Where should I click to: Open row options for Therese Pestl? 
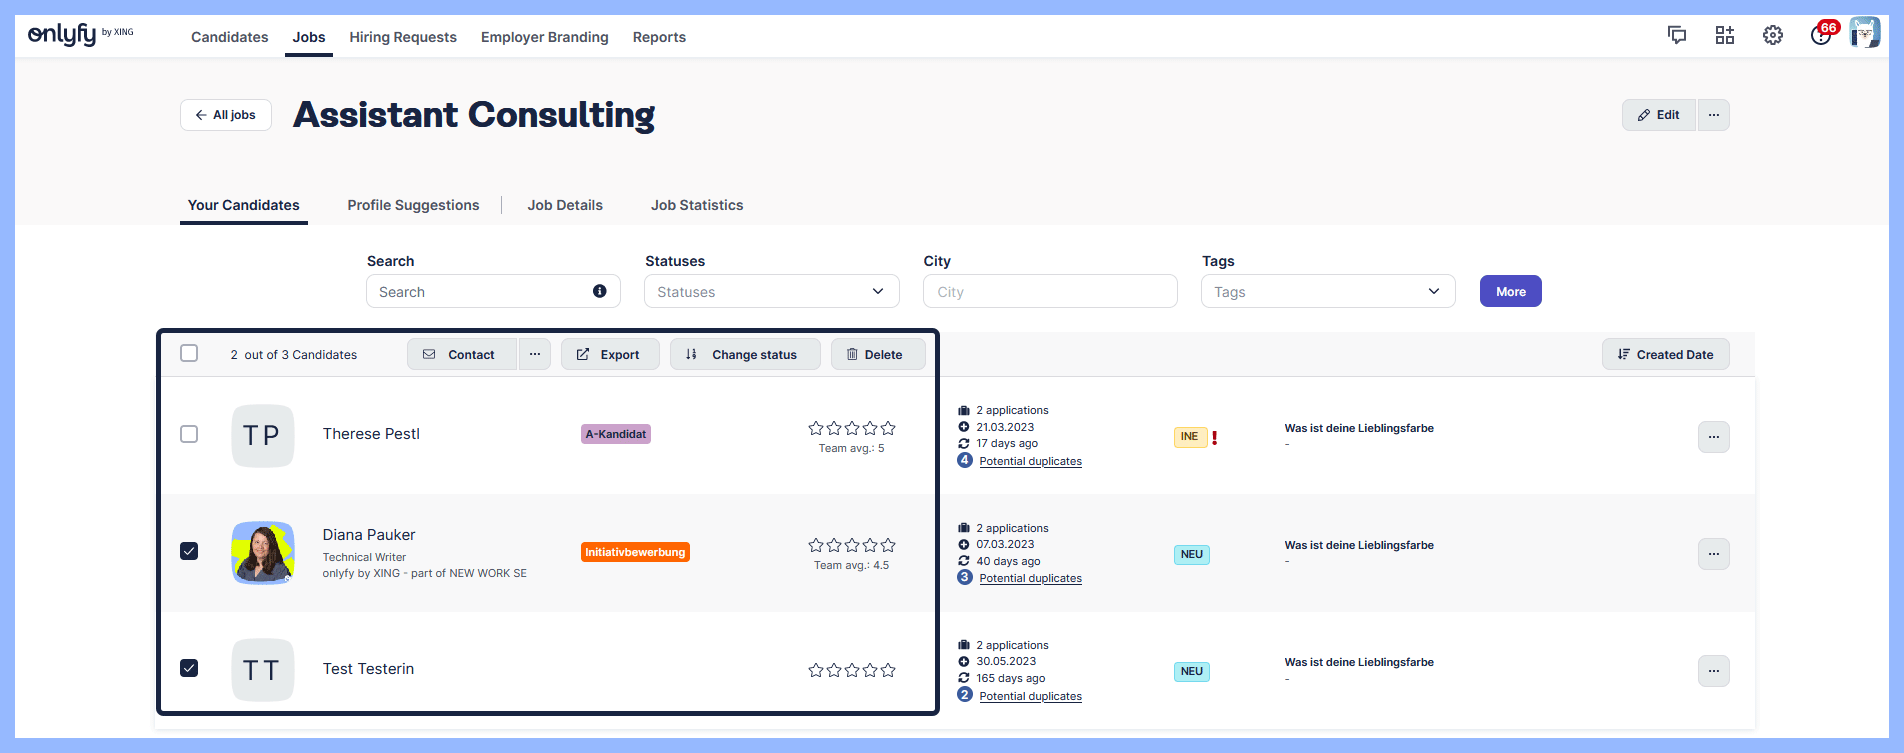coord(1713,437)
